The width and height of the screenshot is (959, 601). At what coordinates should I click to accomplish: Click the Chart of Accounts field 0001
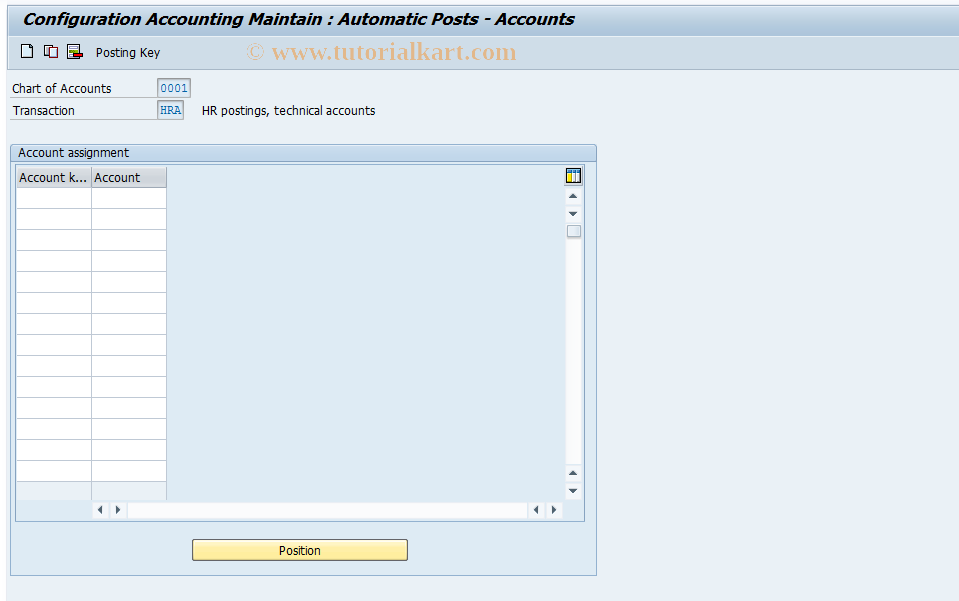(x=174, y=88)
